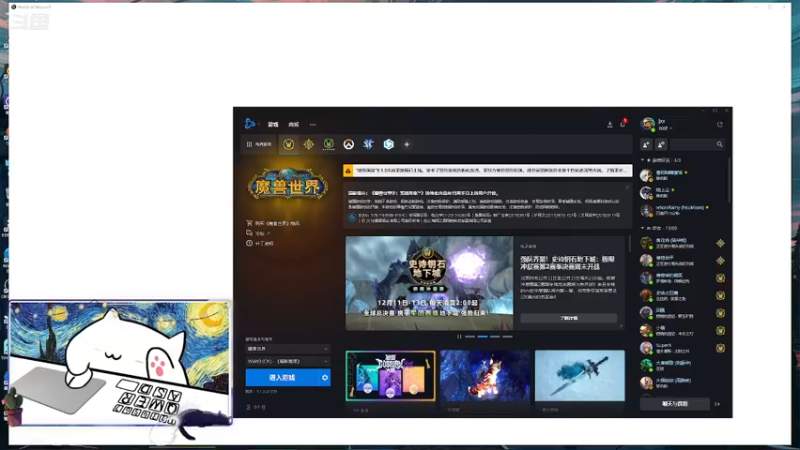The height and width of the screenshot is (450, 800).
Task: Open the WoW region/account dropdown
Action: pos(288,361)
